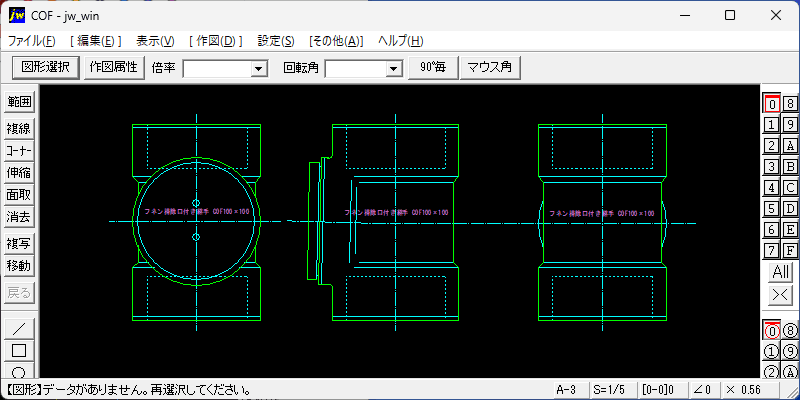The width and height of the screenshot is (800, 400).
Task: Click the A-3 paper size status cell
Action: pyautogui.click(x=570, y=390)
